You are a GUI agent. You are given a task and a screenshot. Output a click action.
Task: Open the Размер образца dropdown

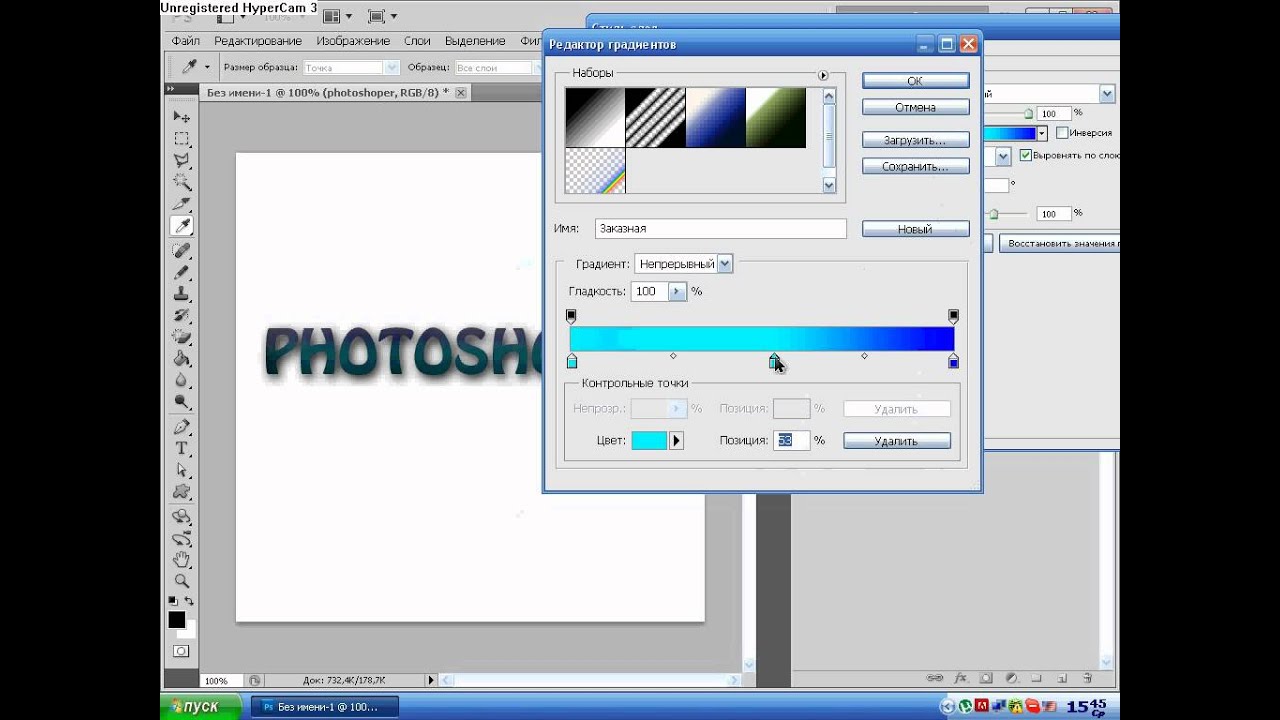350,68
